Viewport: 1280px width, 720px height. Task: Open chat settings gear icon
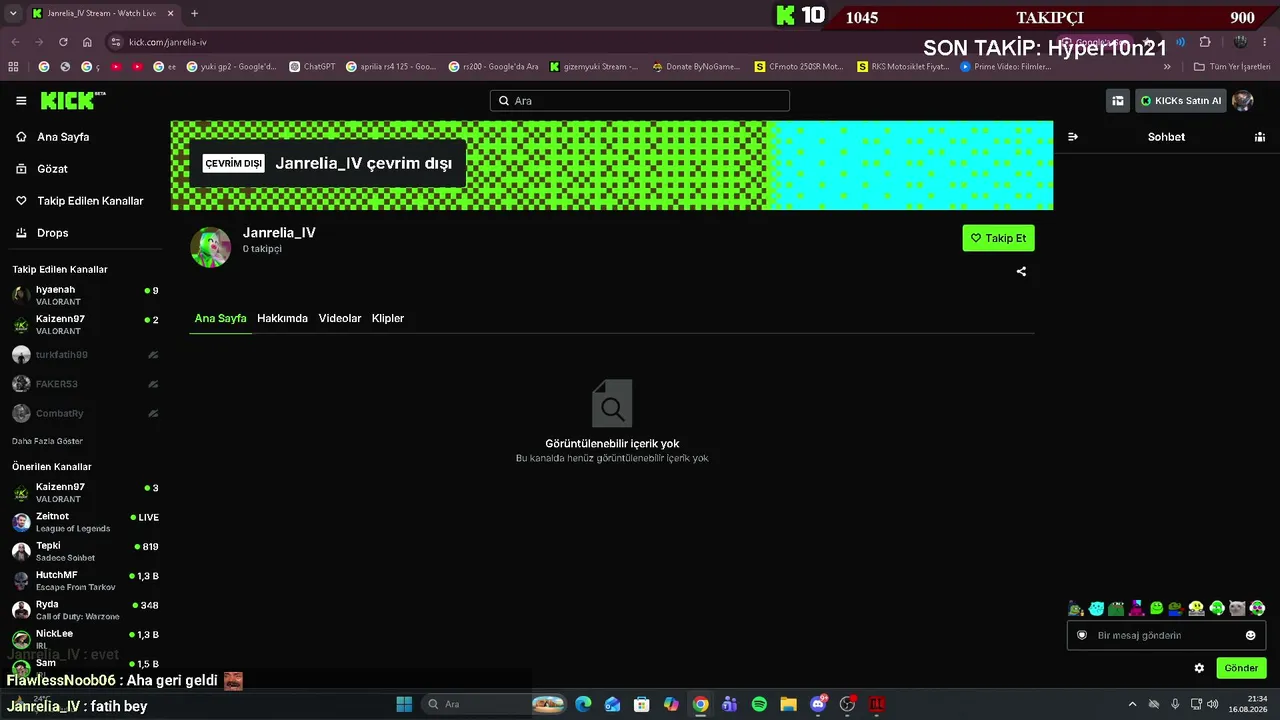point(1199,668)
